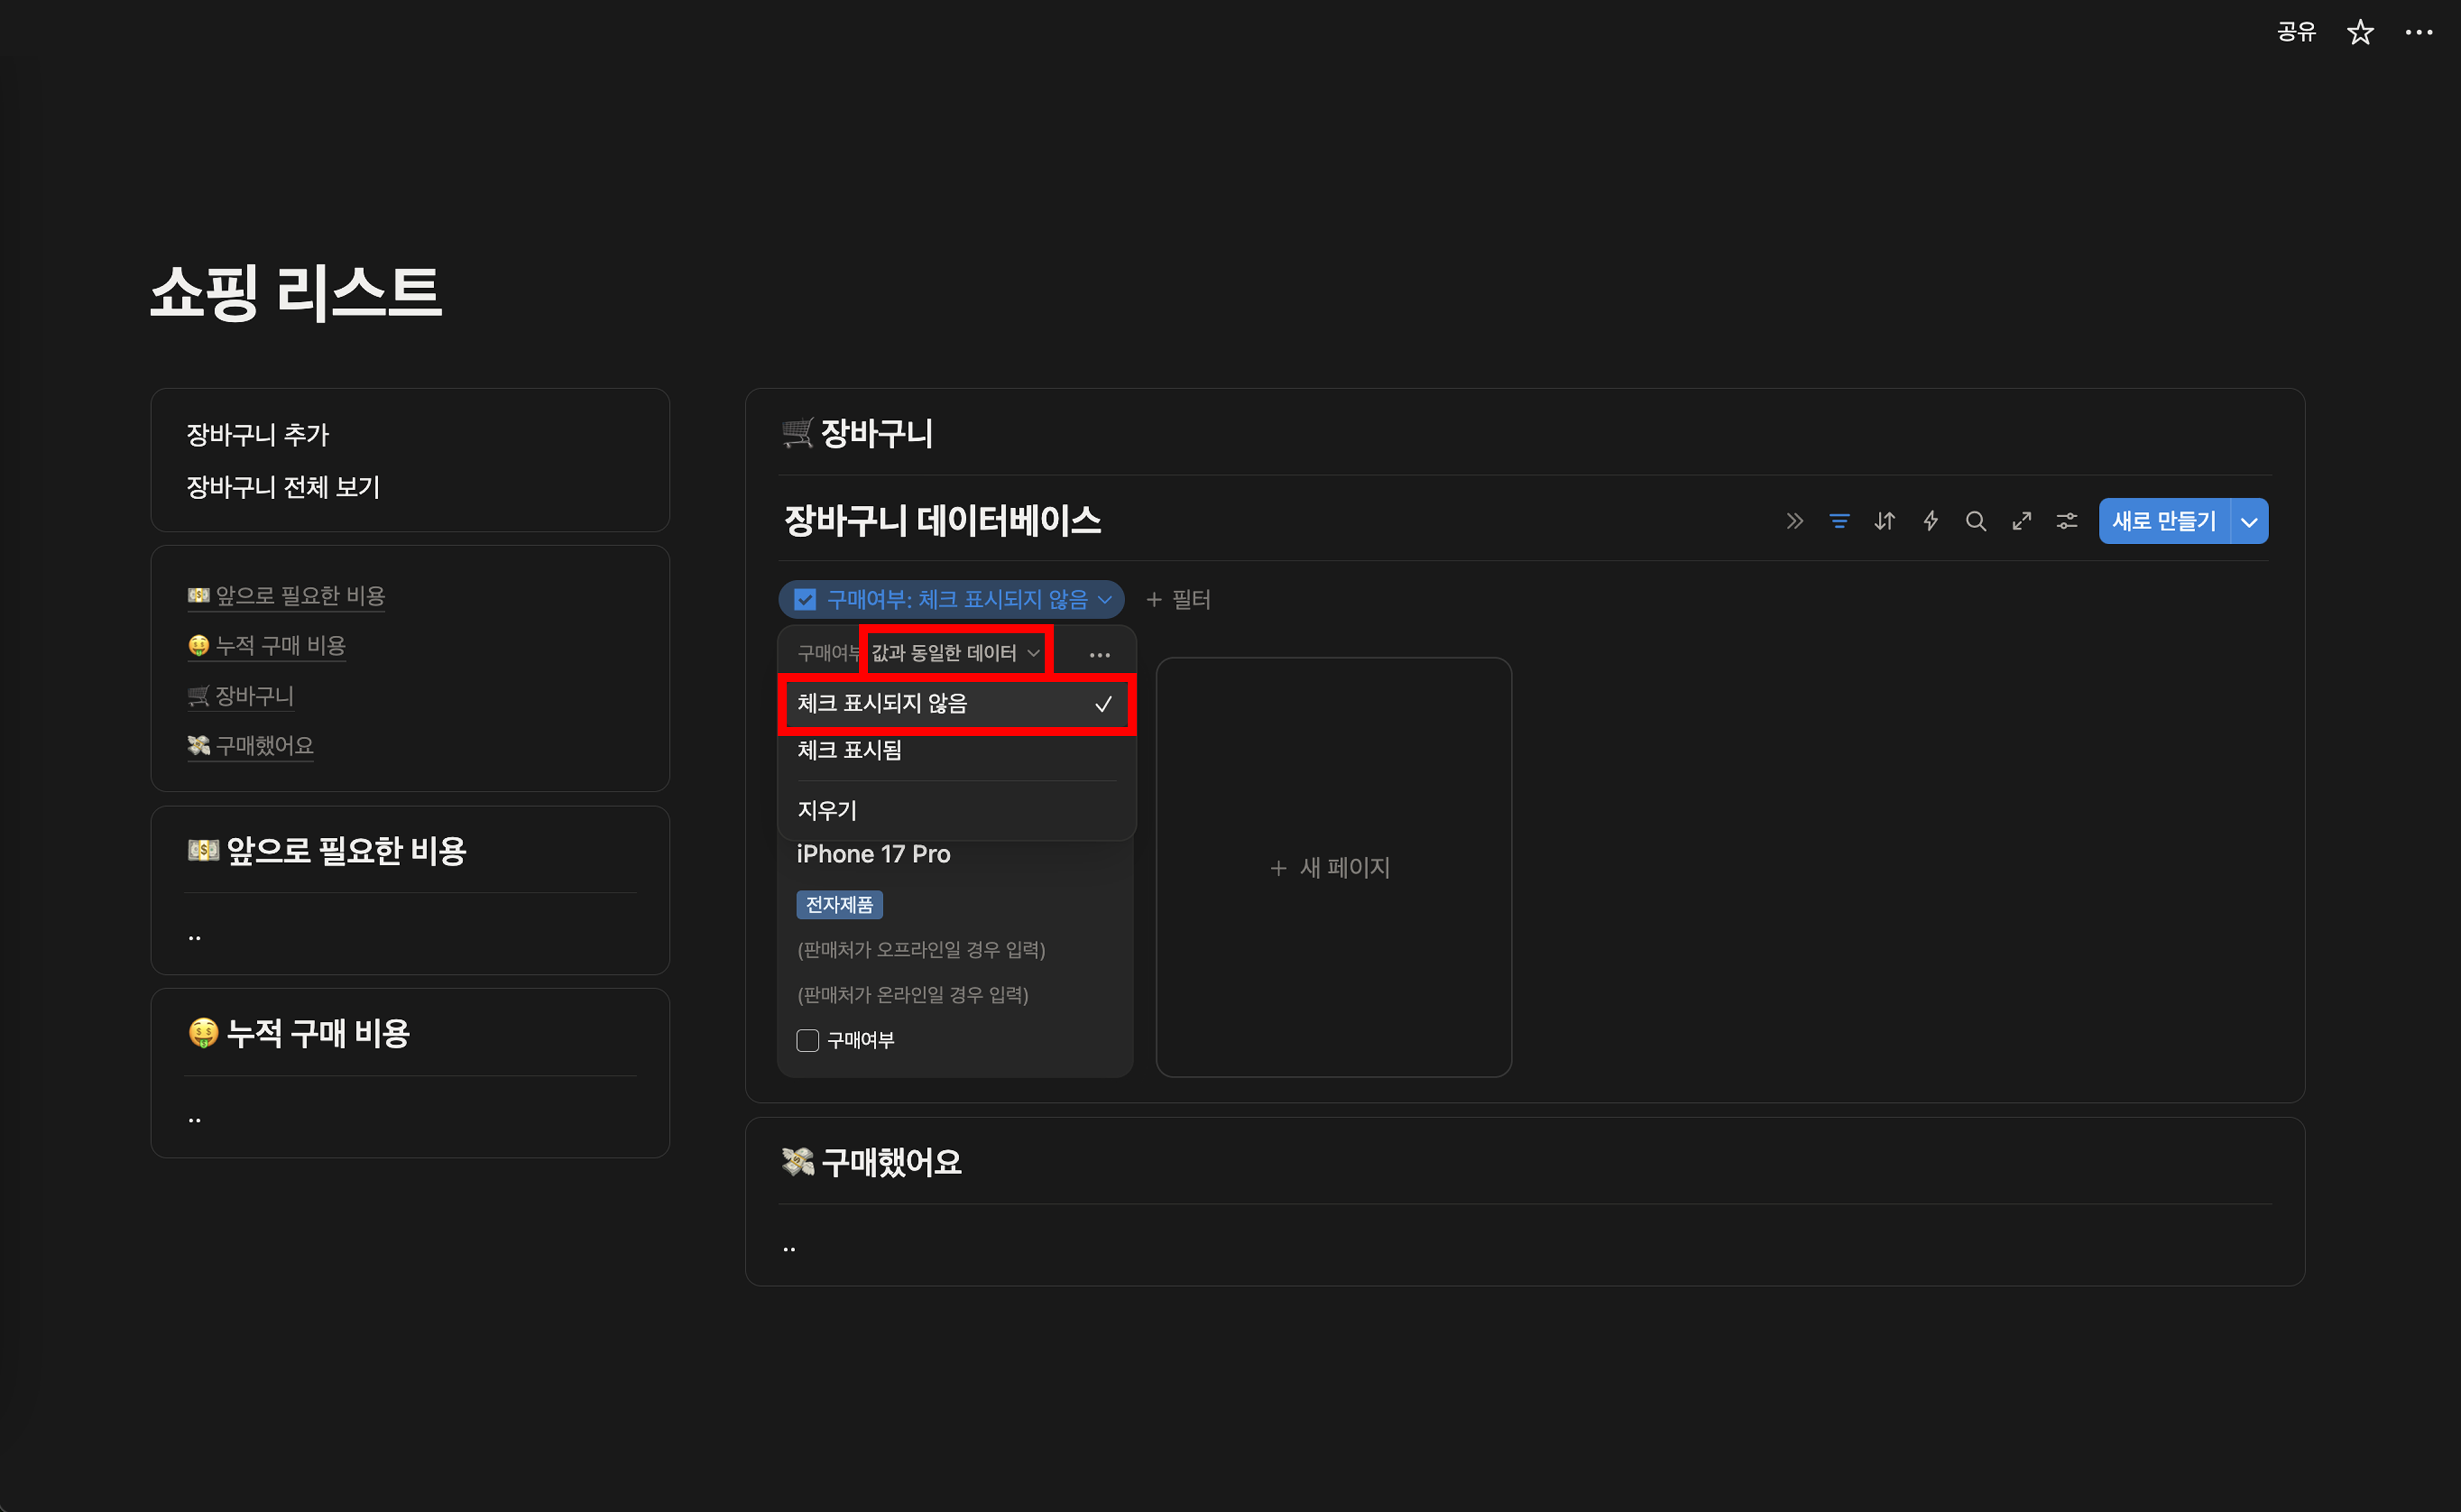
Task: Open view settings sliders icon
Action: [2066, 521]
